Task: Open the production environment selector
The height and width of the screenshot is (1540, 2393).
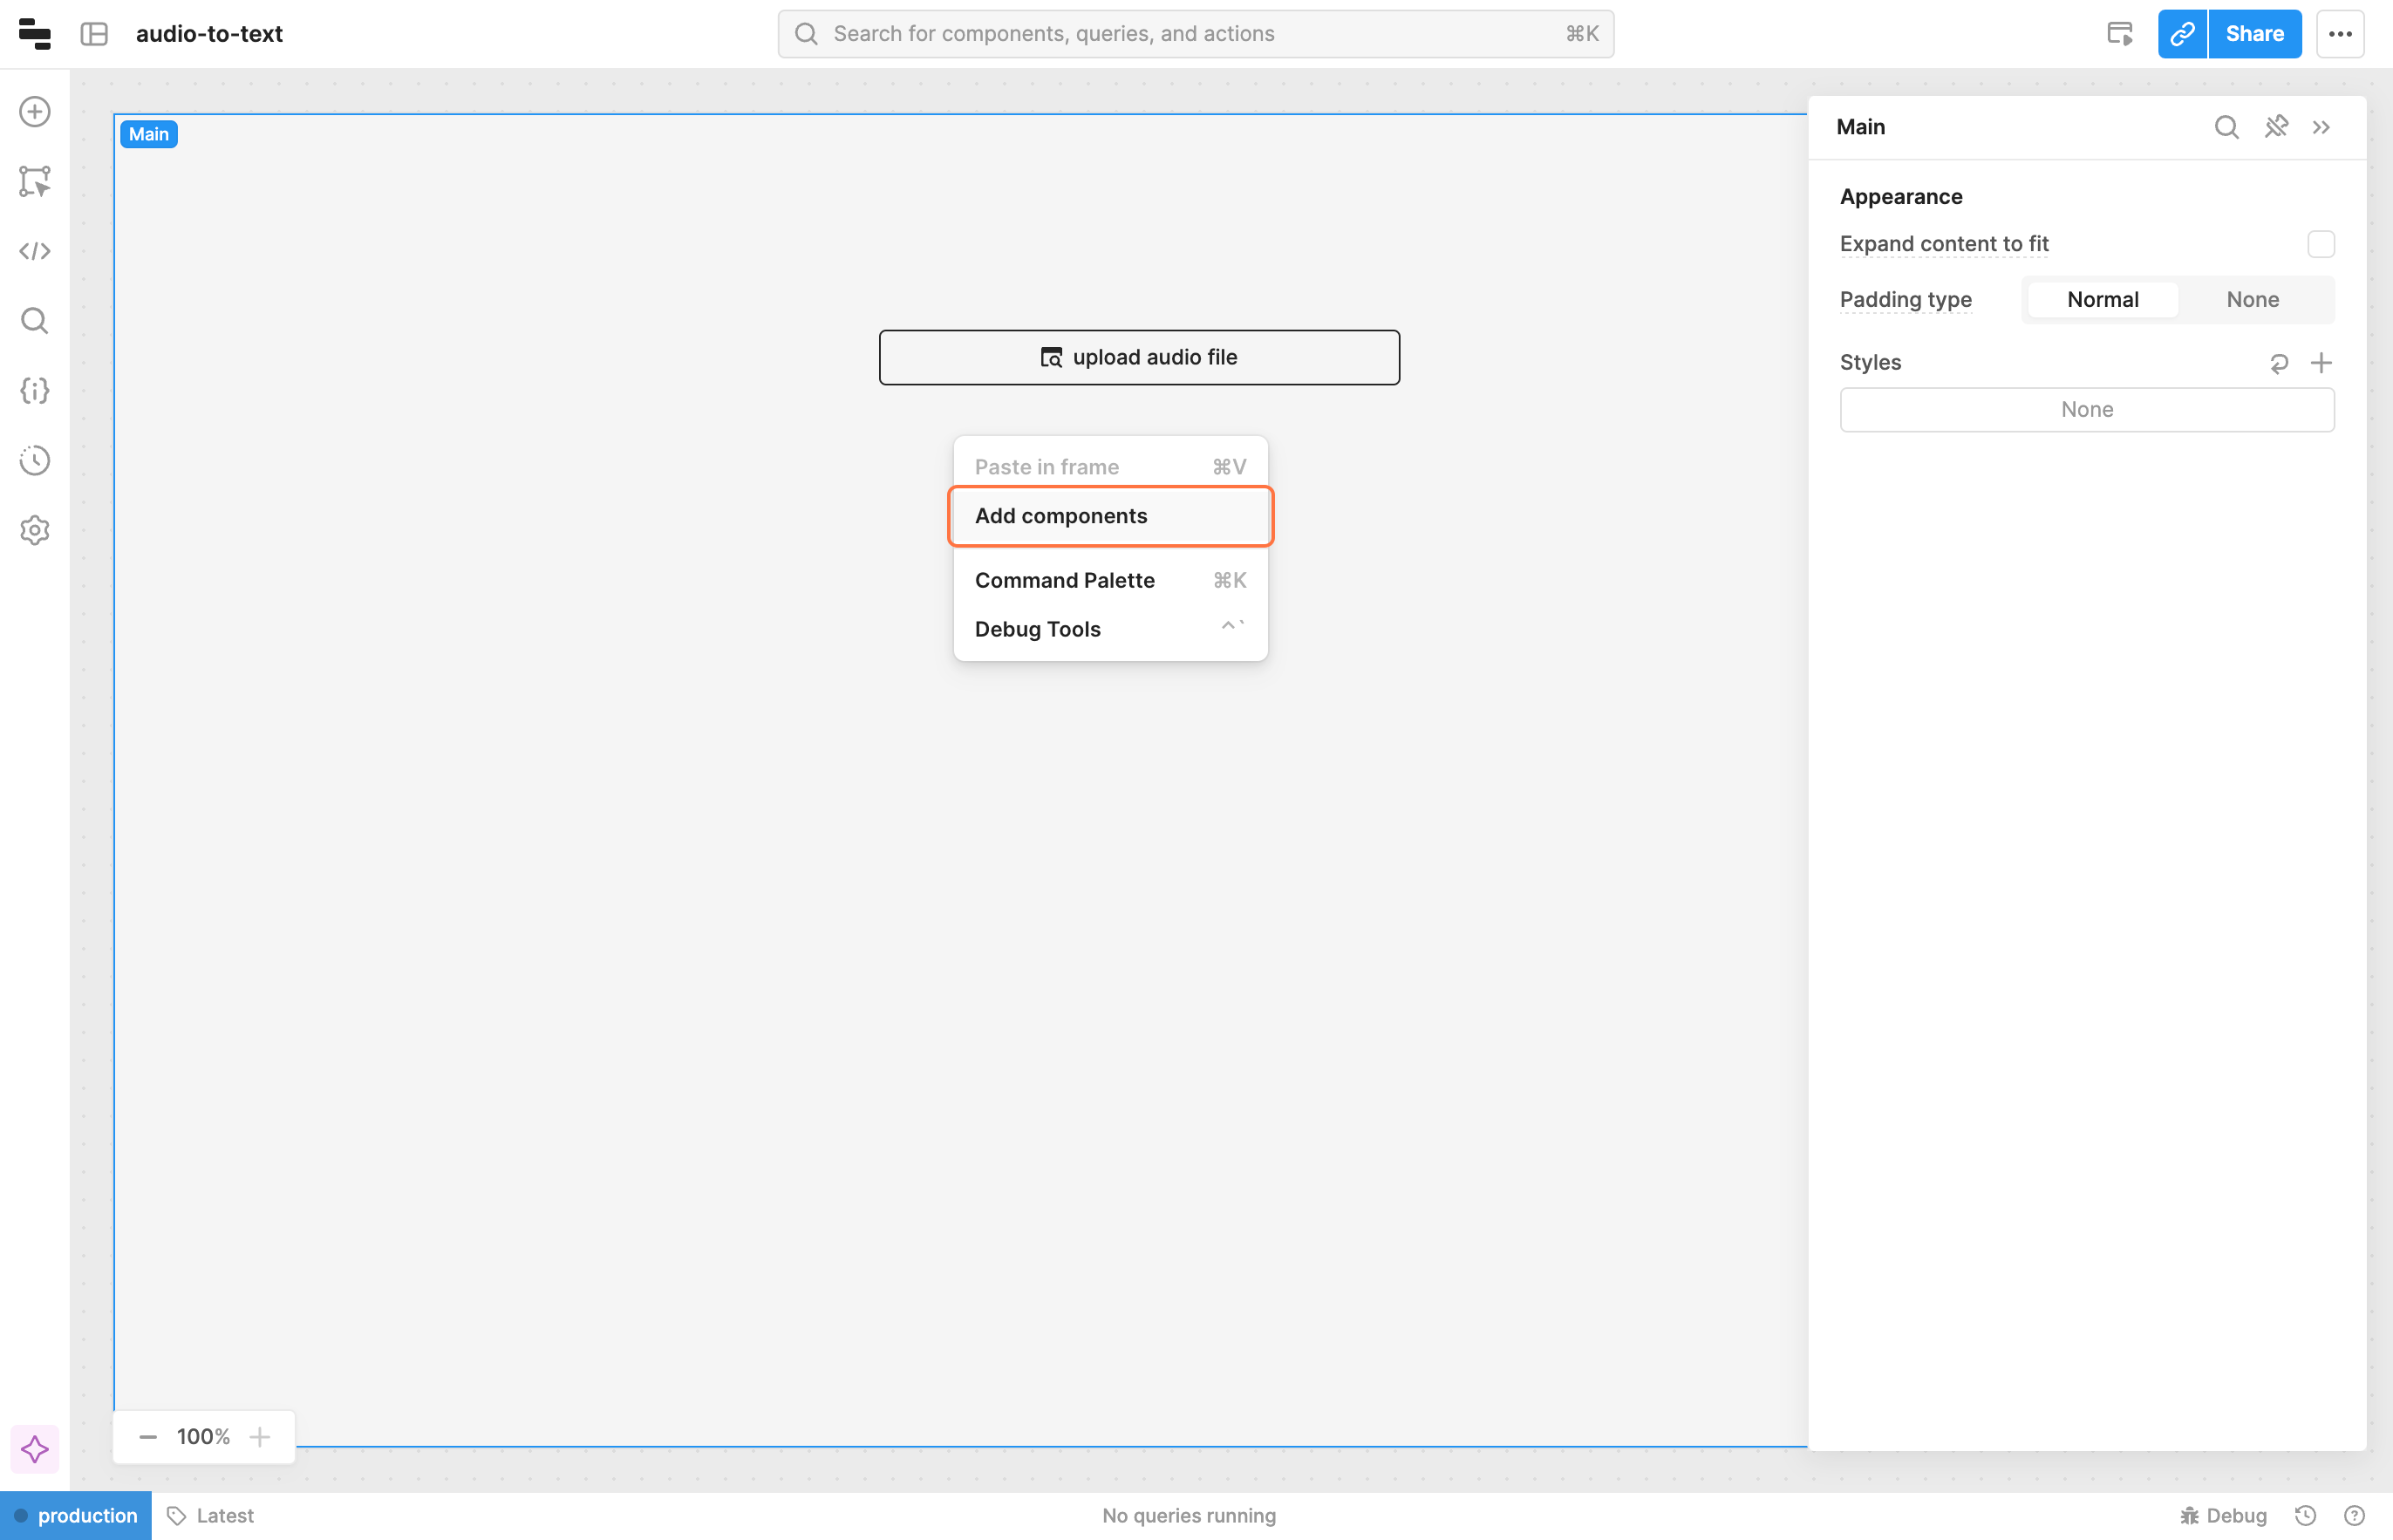Action: click(x=76, y=1515)
